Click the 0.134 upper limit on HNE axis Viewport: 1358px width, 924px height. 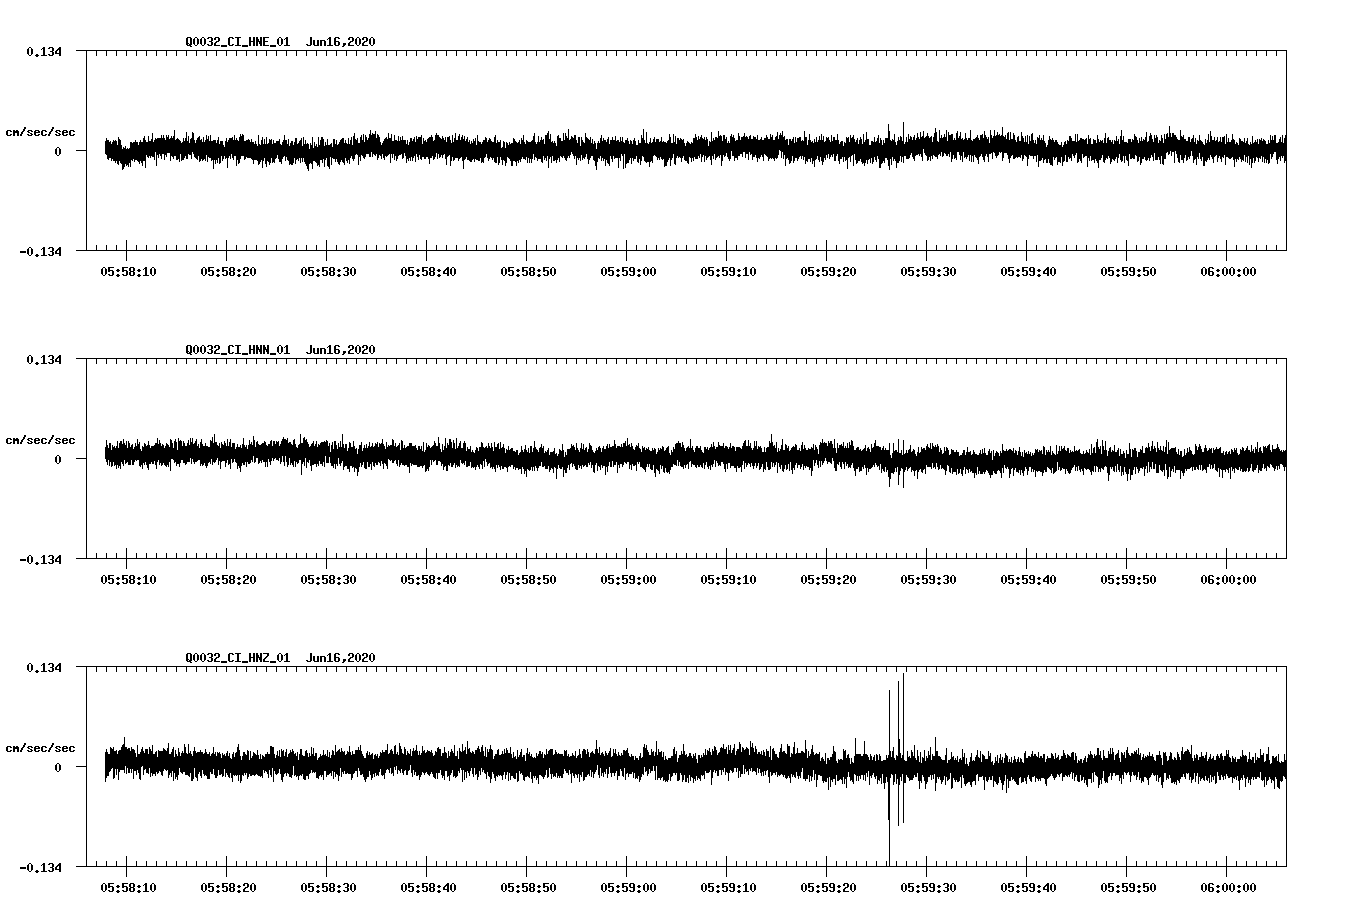coord(44,52)
